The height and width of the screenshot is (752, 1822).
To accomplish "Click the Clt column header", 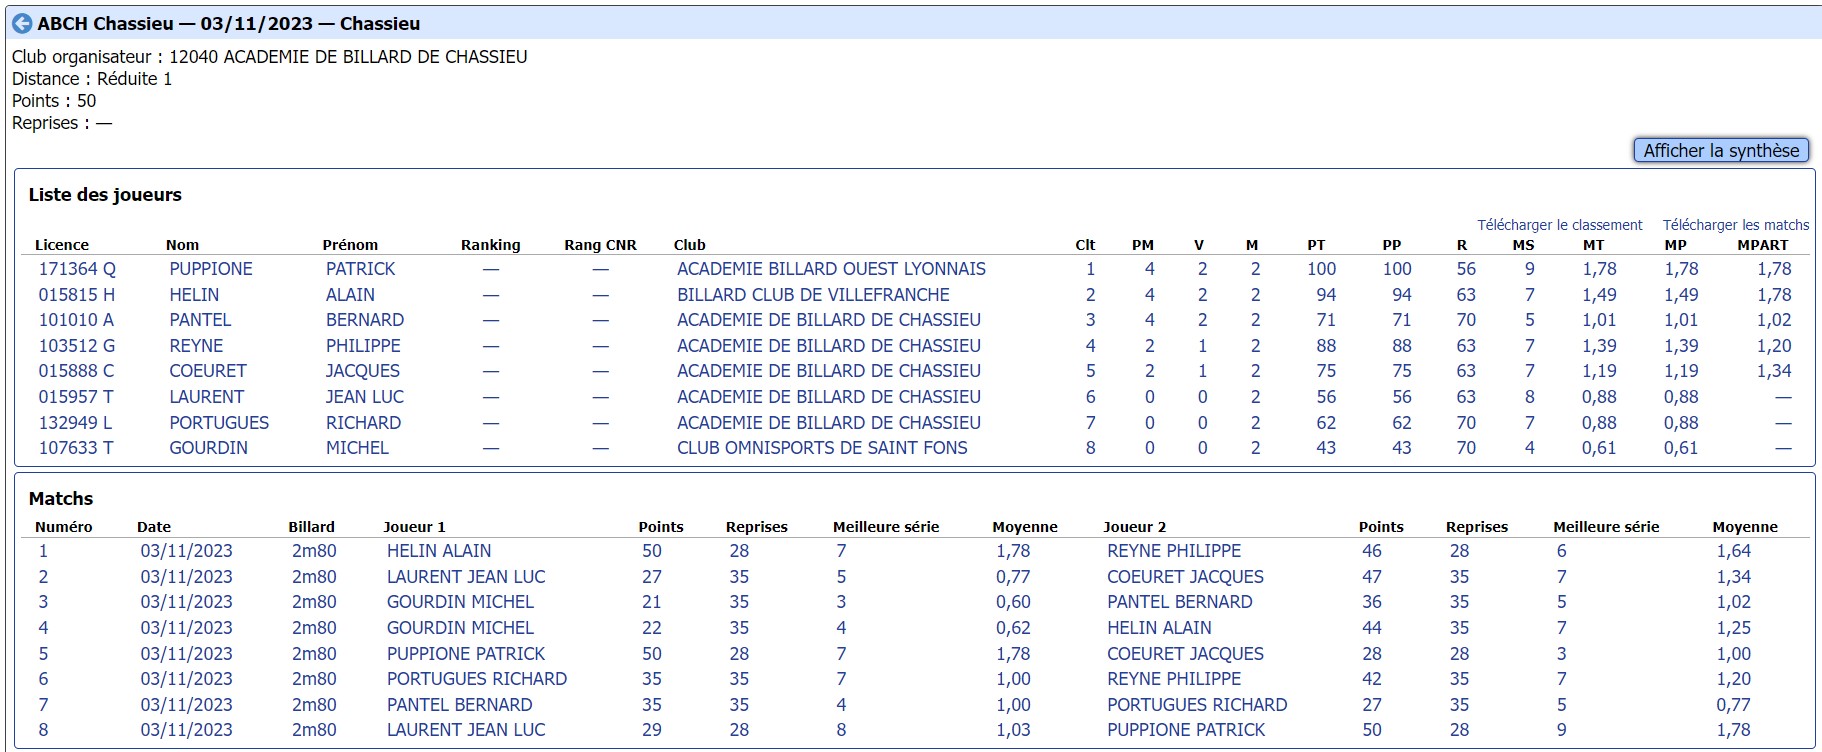I will [1085, 245].
